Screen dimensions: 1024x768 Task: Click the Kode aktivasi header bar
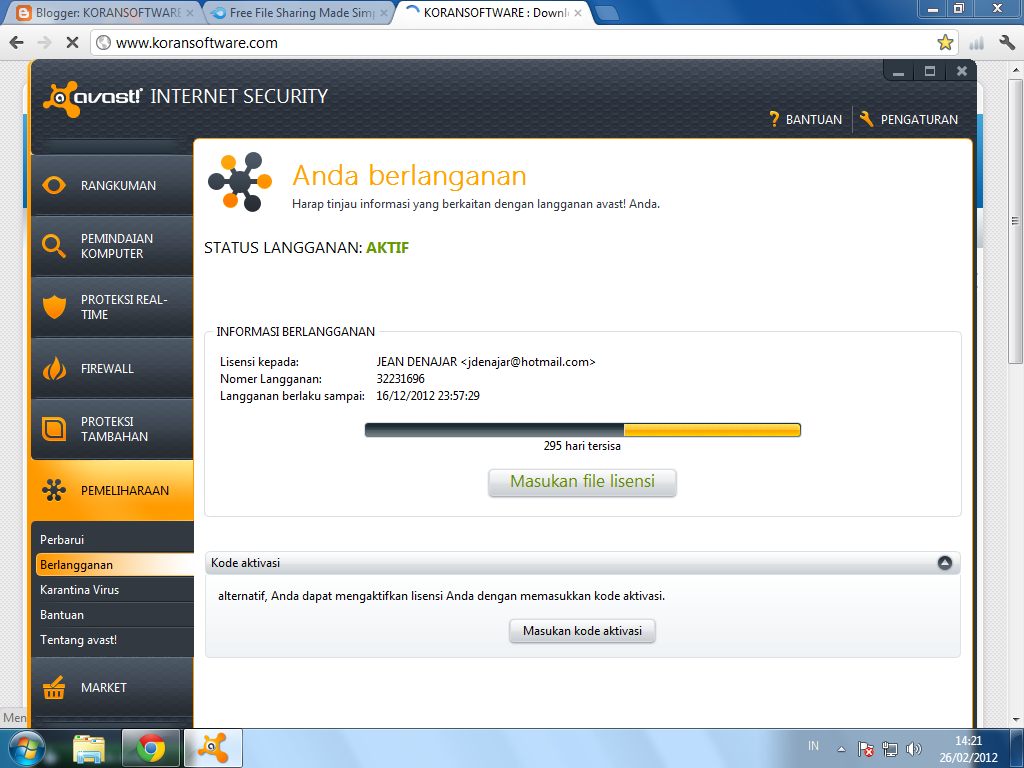582,563
